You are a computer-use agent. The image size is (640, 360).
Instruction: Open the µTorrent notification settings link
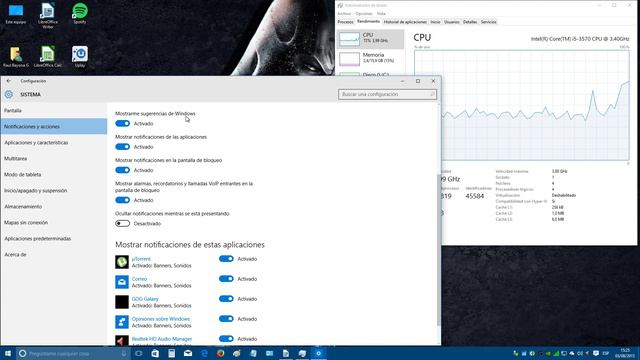141,259
